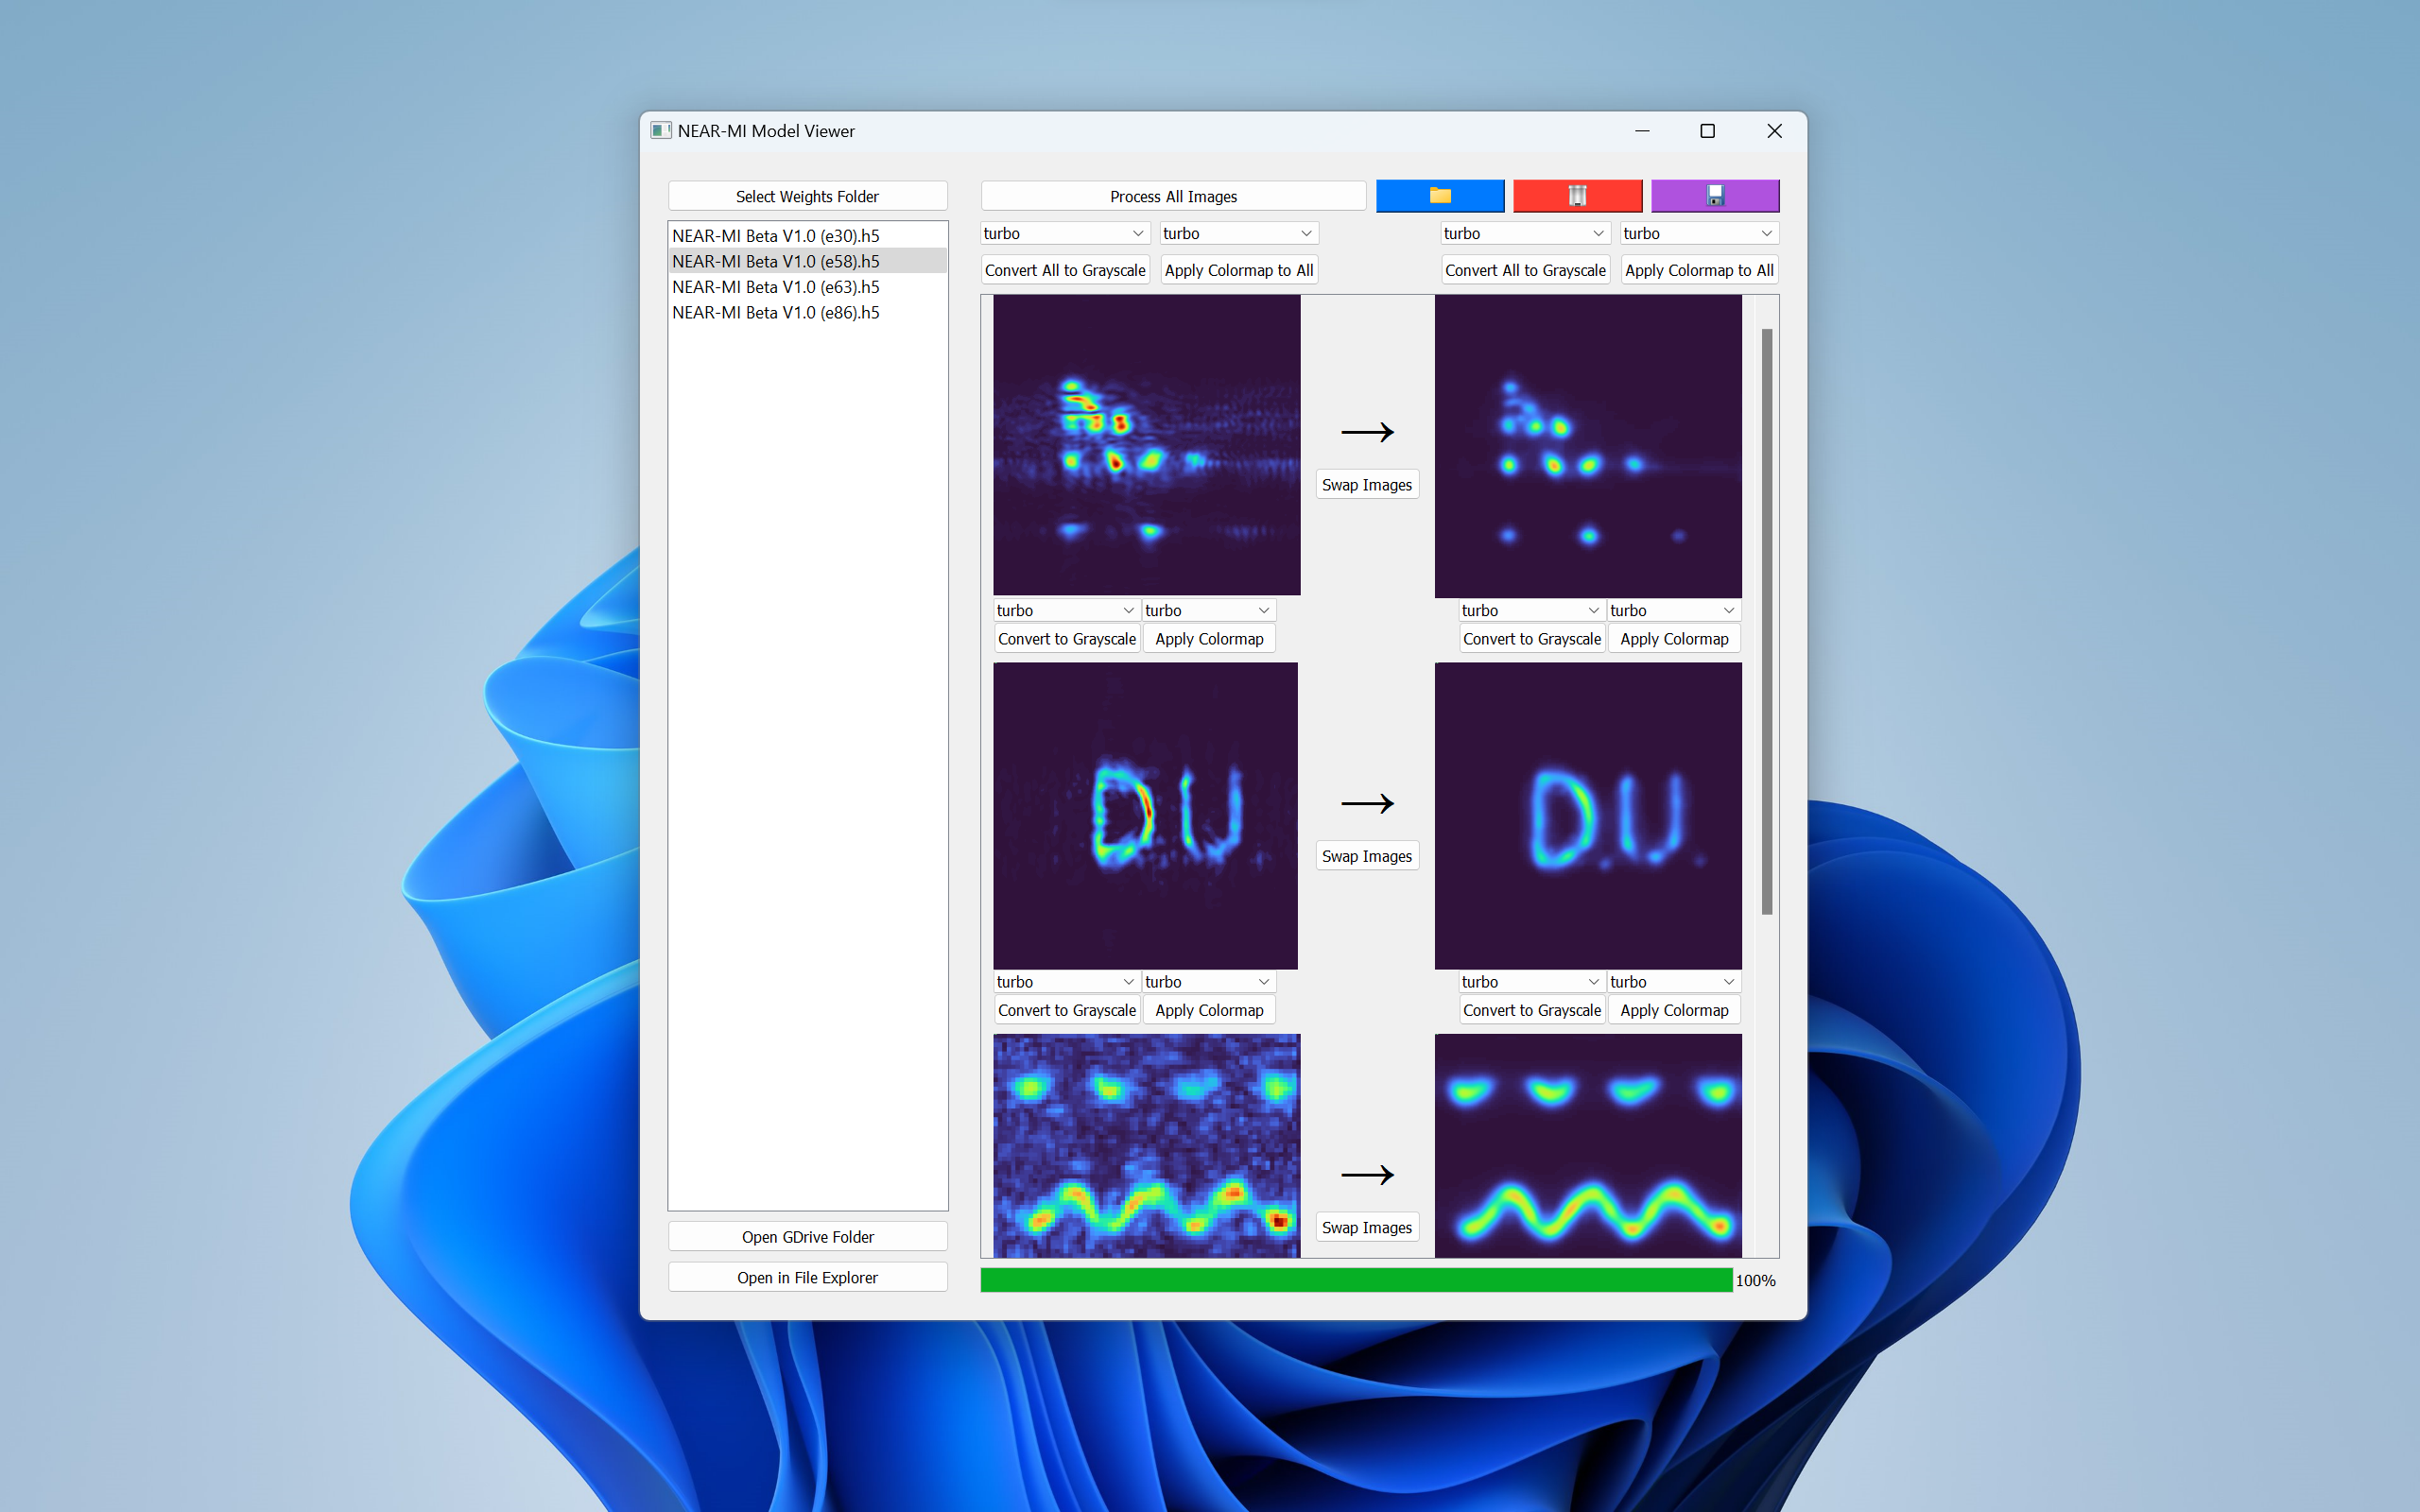2420x1512 pixels.
Task: Apply Colormap to All on the right panel
Action: [1698, 269]
